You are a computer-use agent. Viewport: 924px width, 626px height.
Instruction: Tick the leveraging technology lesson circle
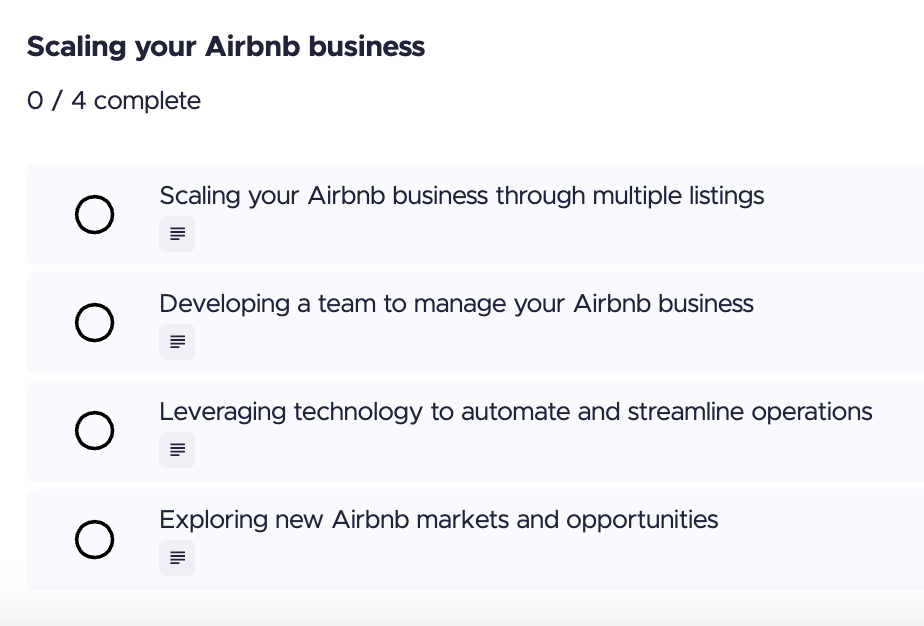pyautogui.click(x=94, y=431)
